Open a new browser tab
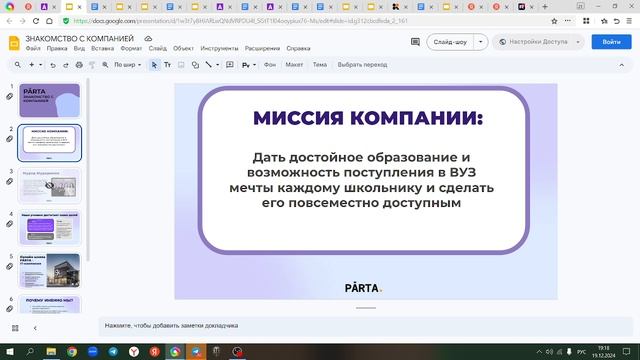 point(544,7)
